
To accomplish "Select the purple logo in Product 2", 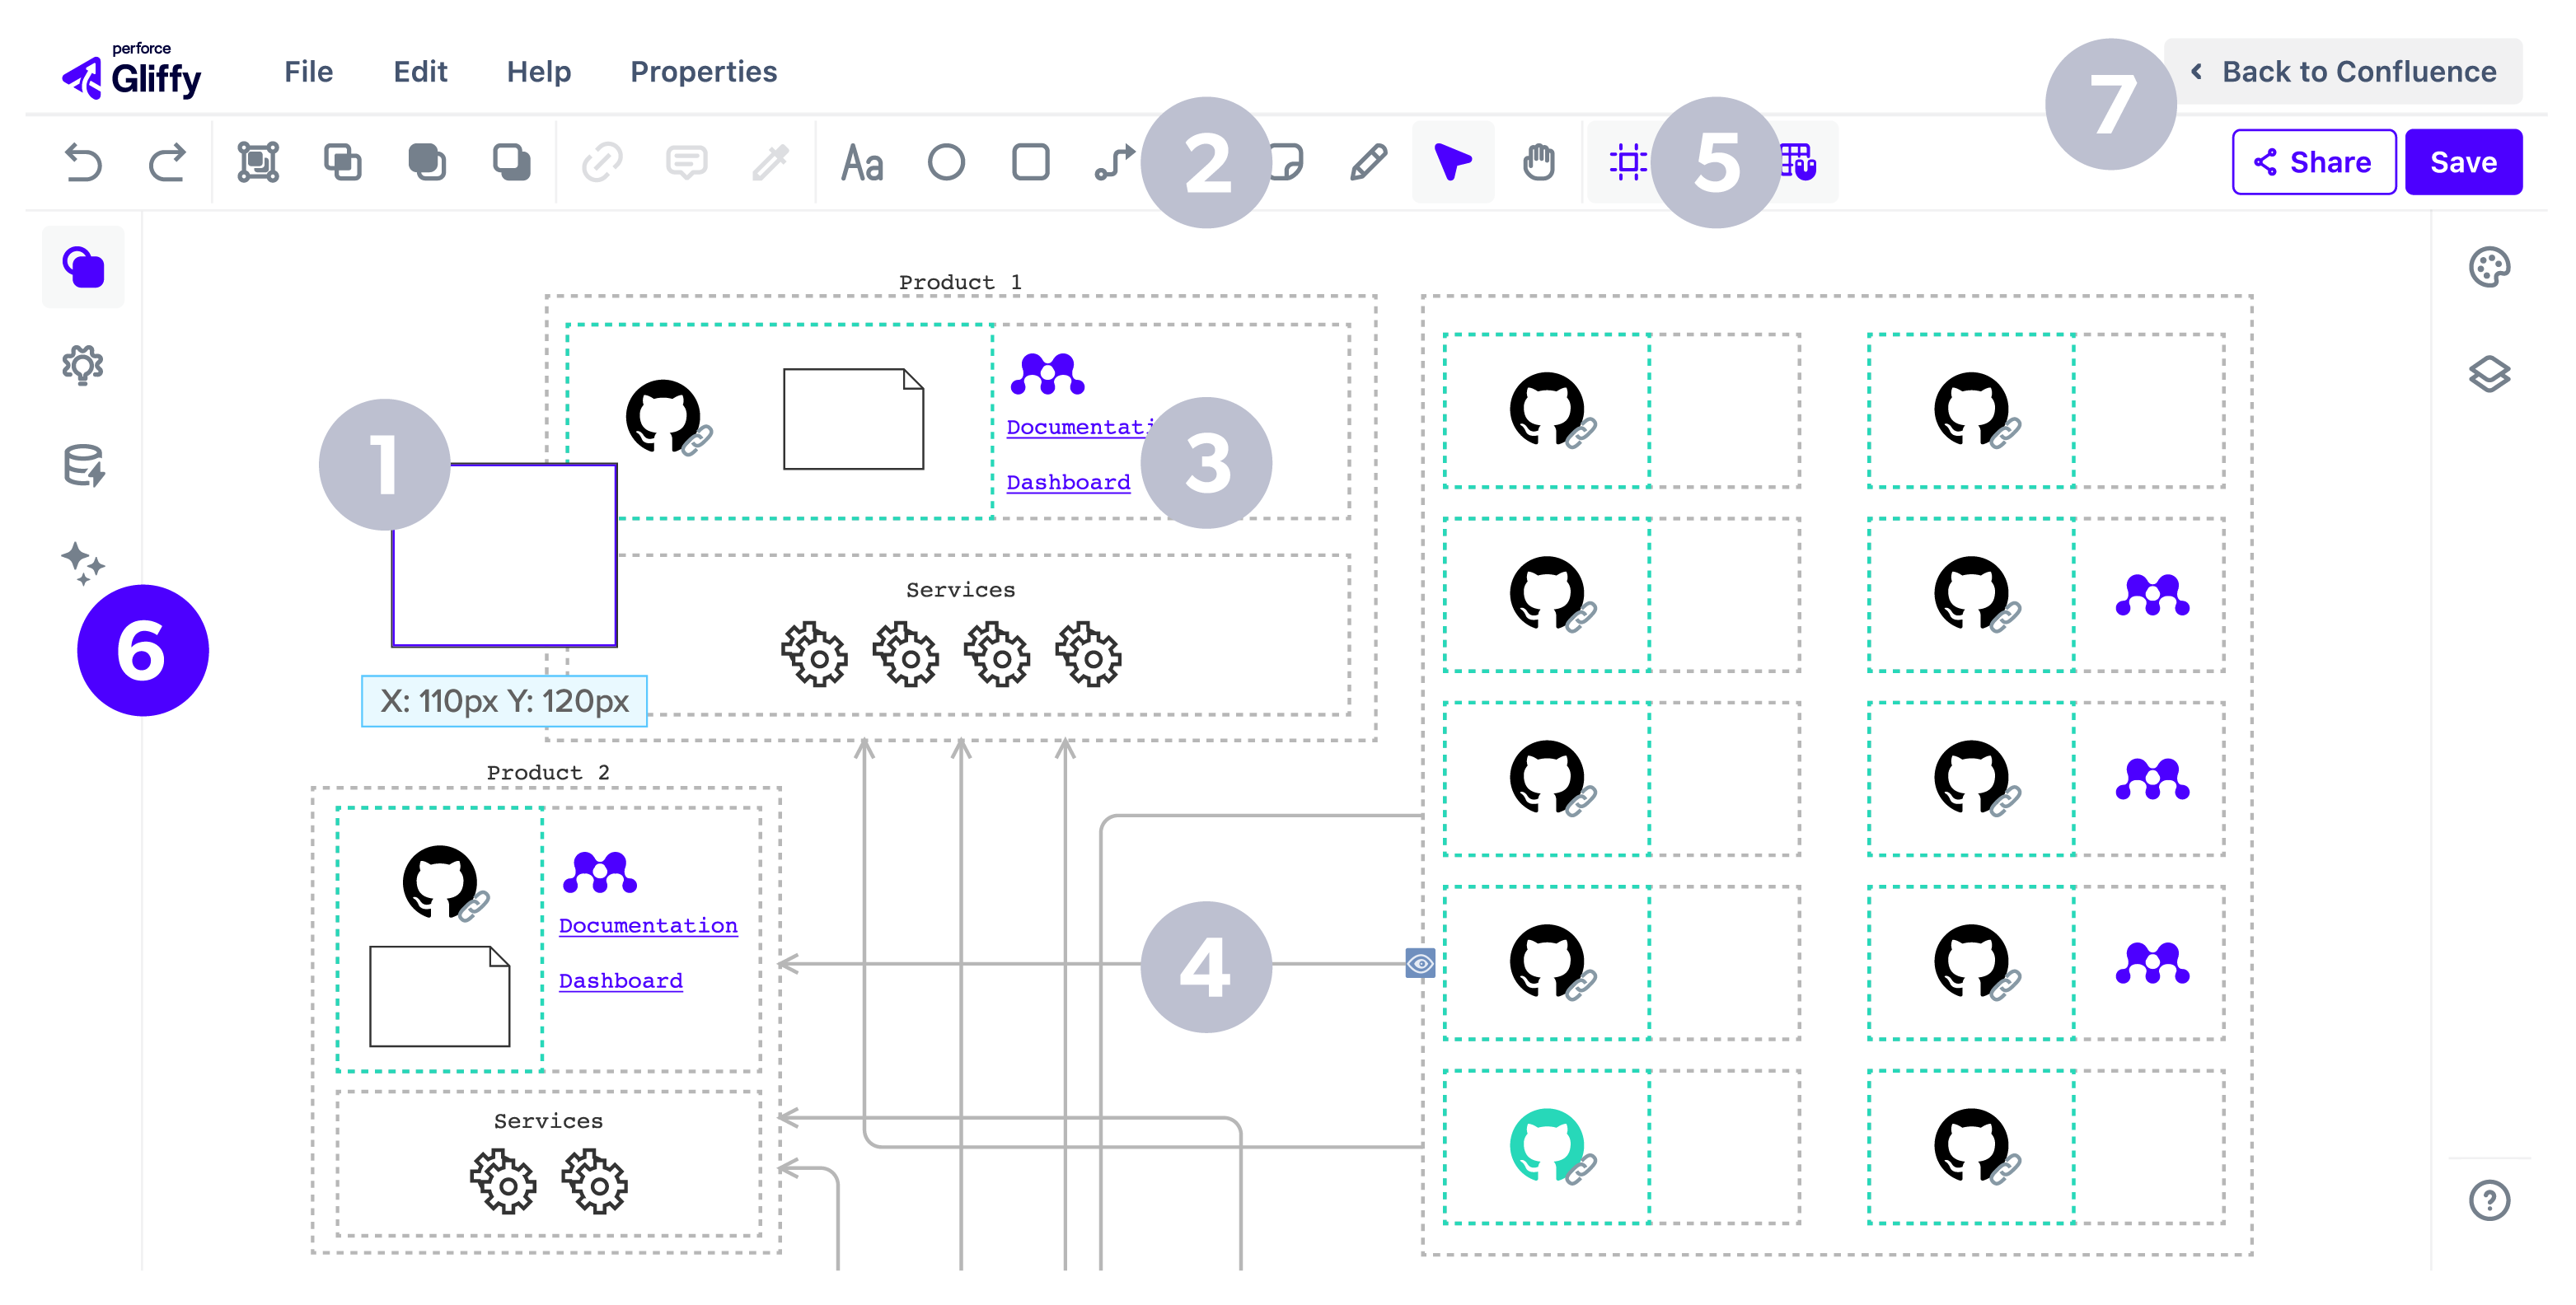I will click(x=600, y=872).
